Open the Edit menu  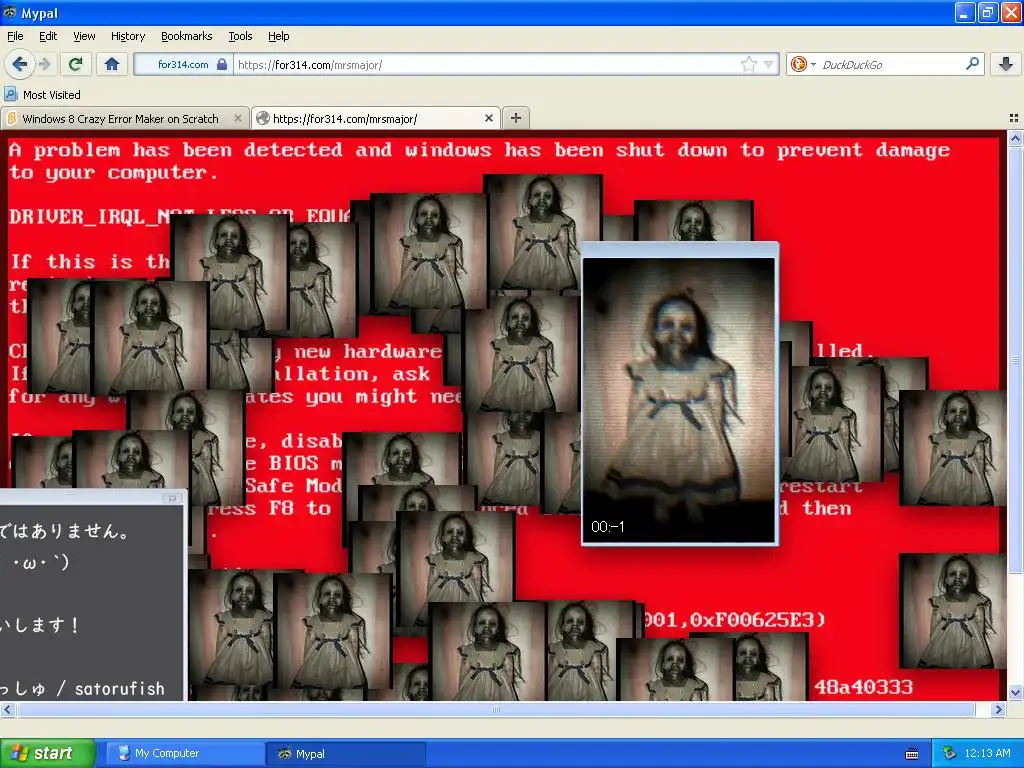tap(48, 36)
